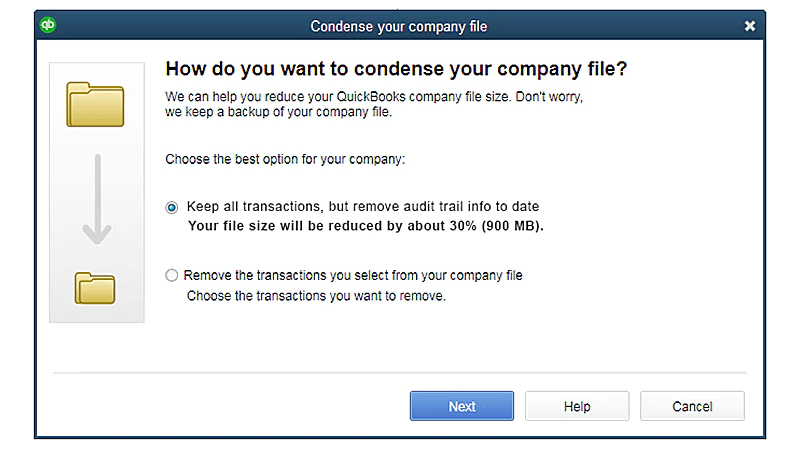Click the 'Remove the transactions you select' label

click(353, 276)
